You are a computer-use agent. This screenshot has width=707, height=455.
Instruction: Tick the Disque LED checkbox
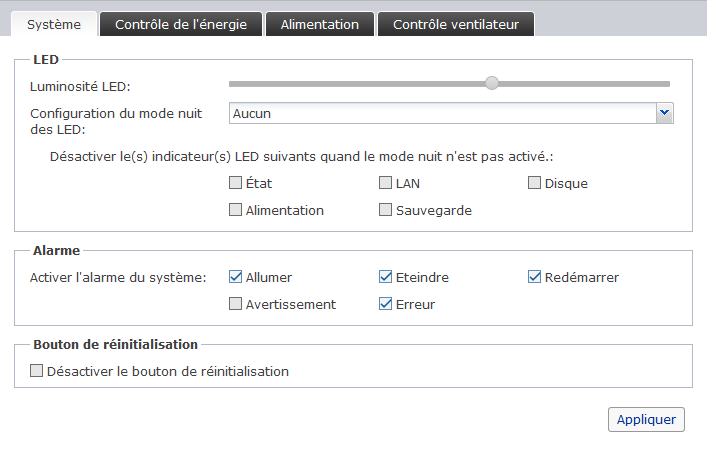(x=535, y=183)
